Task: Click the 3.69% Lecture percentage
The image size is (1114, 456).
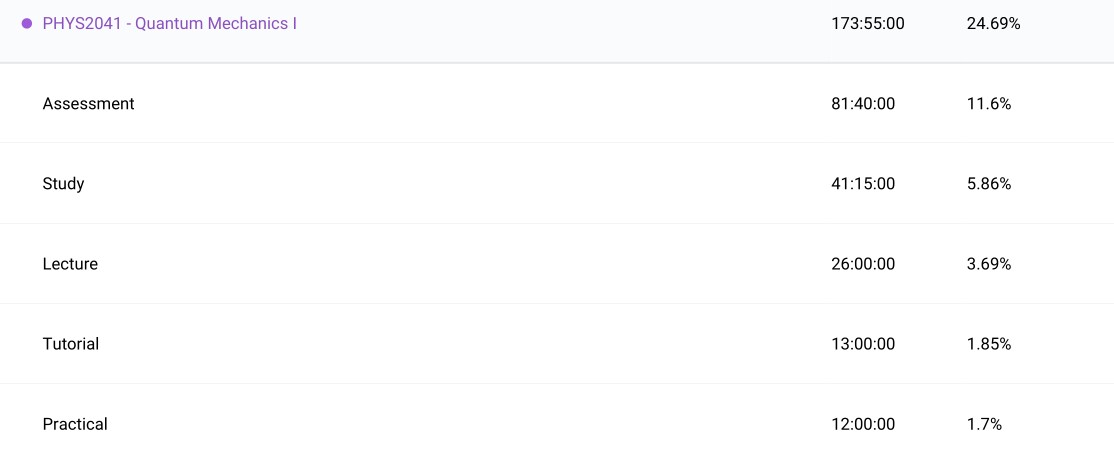Action: [989, 264]
